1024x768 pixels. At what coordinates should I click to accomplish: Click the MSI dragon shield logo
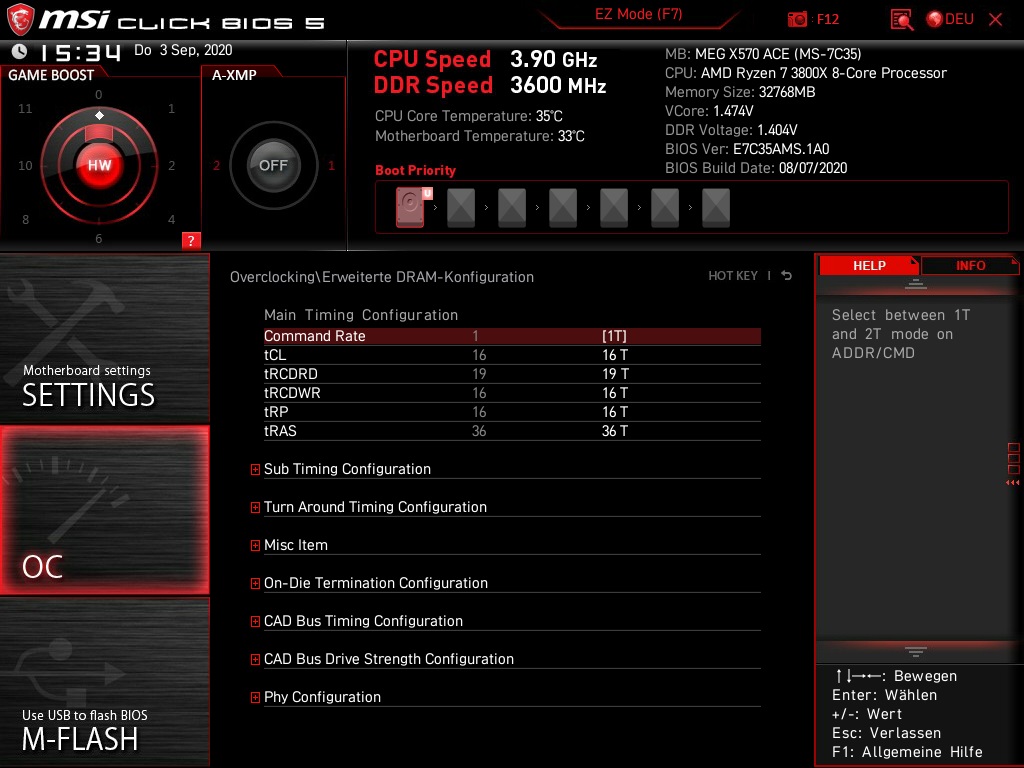20,19
